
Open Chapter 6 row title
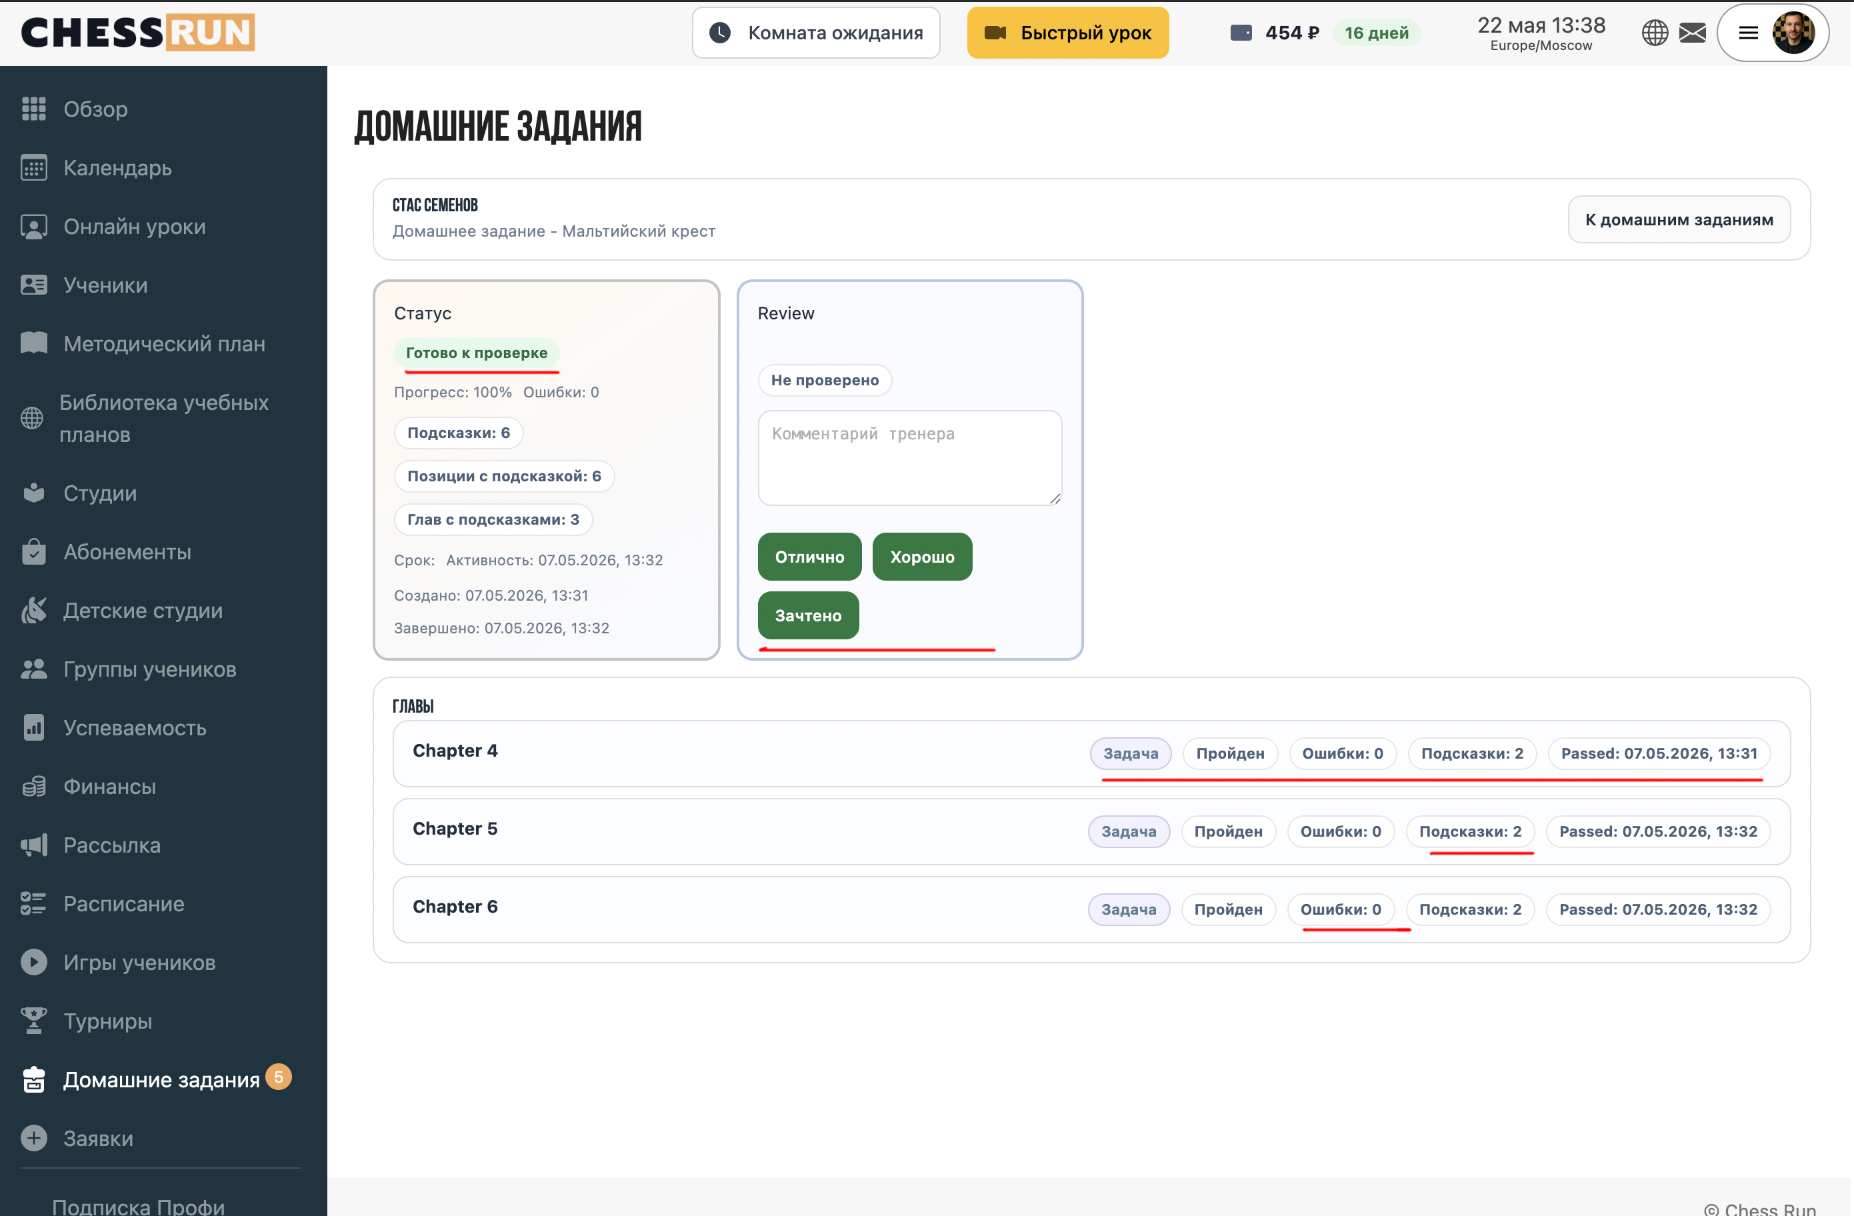[x=455, y=907]
